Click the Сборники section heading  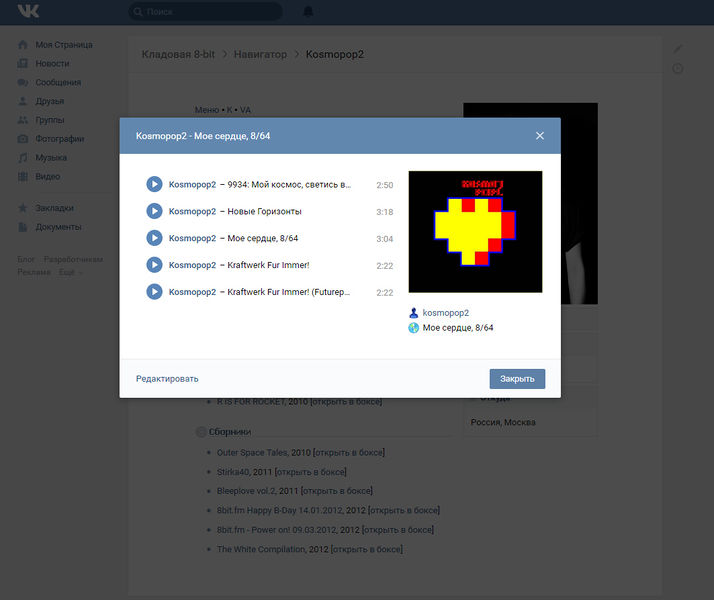coord(230,432)
